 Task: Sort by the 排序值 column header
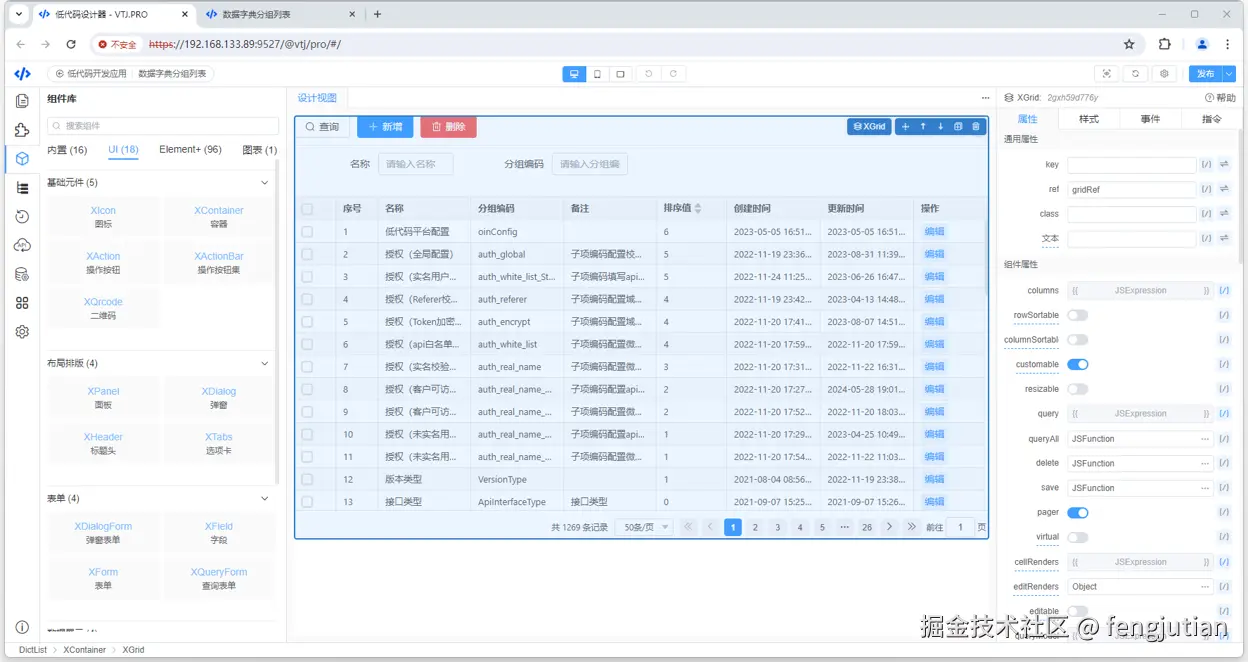(682, 209)
